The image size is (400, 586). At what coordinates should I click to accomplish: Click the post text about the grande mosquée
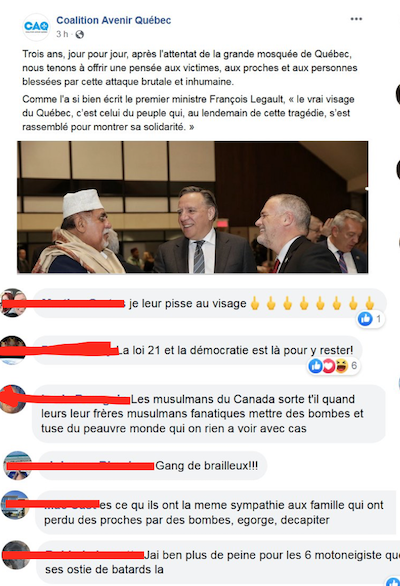click(190, 68)
